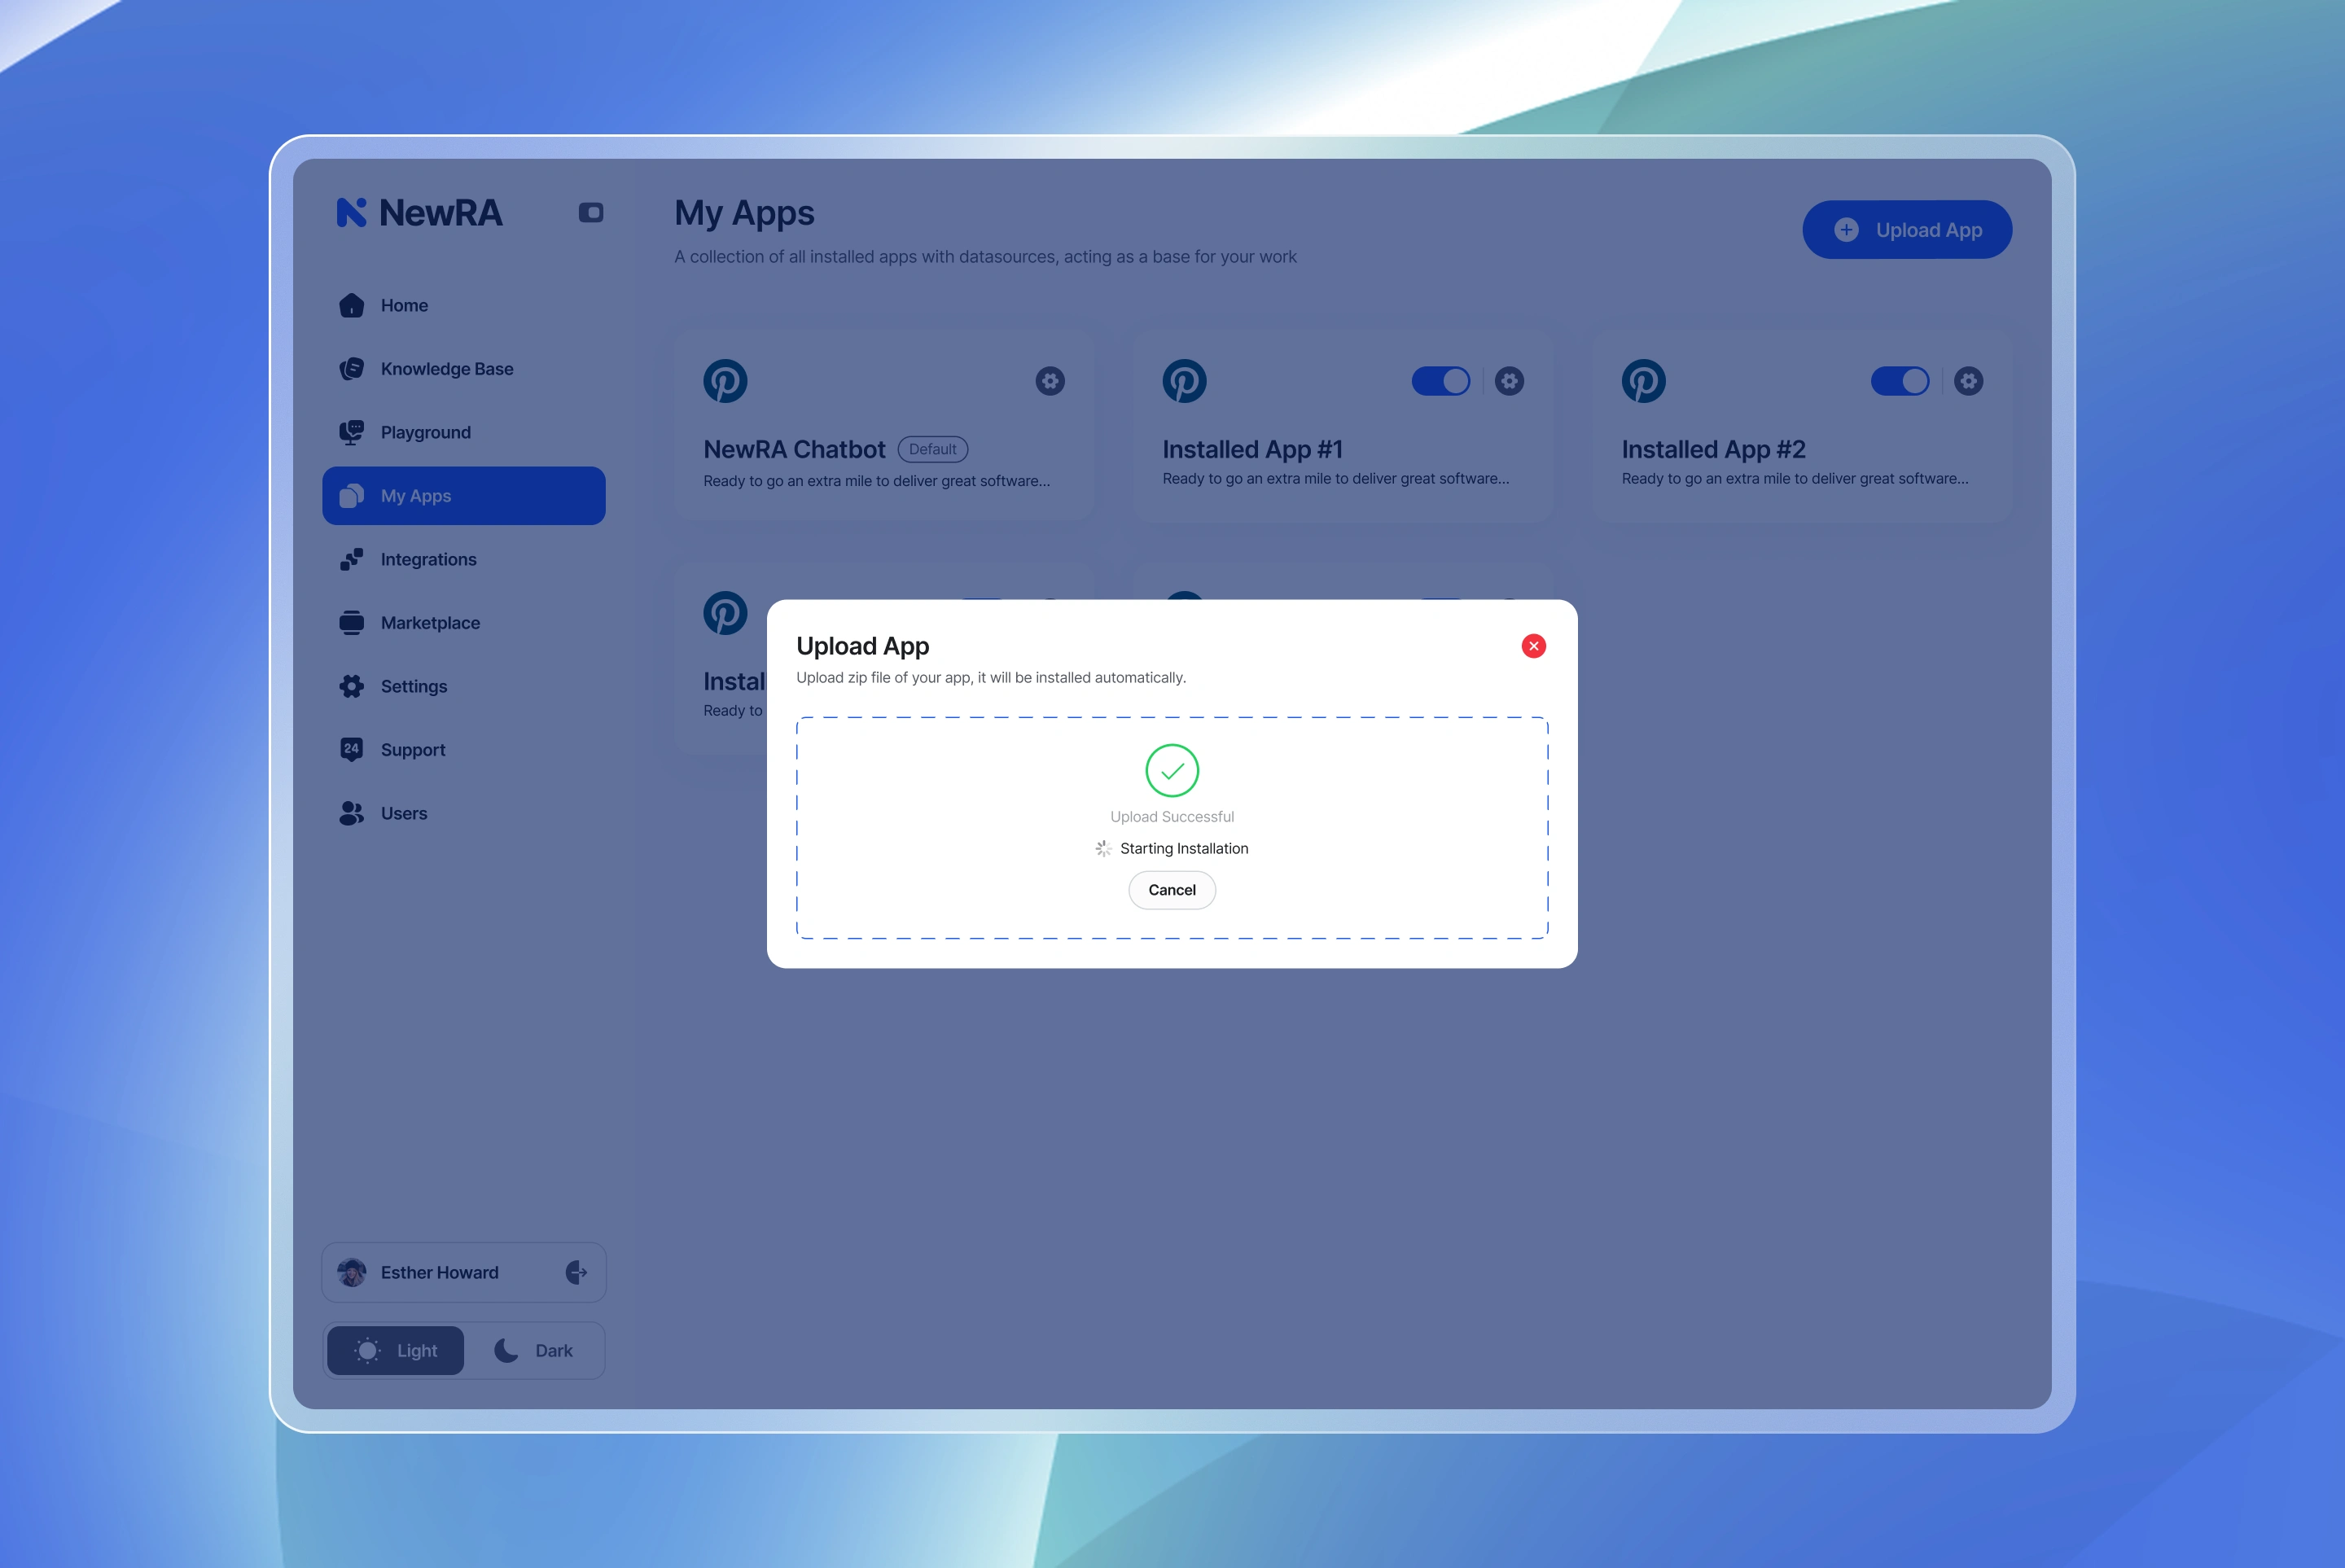Click the My Apps page subtitle text
2345x1568 pixels.
[985, 256]
